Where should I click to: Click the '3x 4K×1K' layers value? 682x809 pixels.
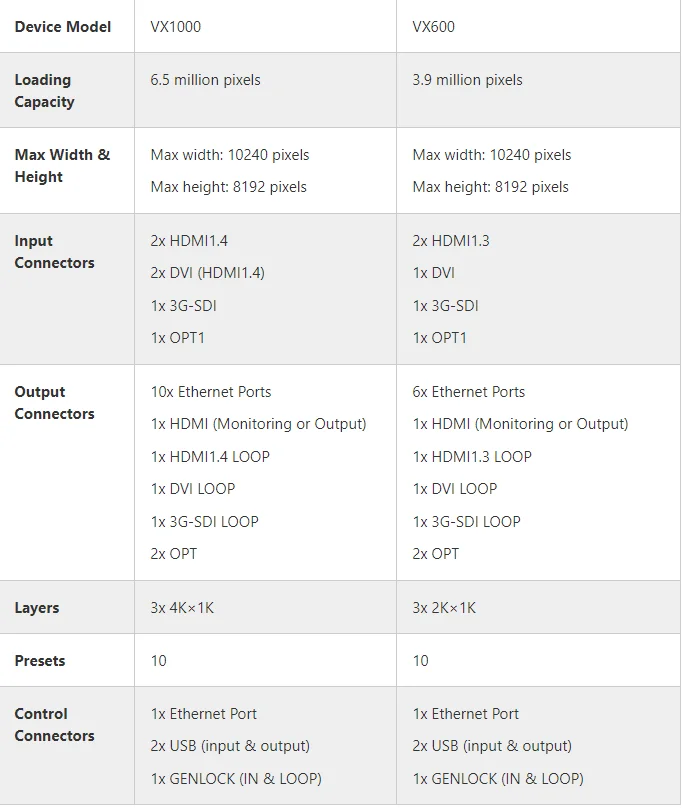(182, 608)
